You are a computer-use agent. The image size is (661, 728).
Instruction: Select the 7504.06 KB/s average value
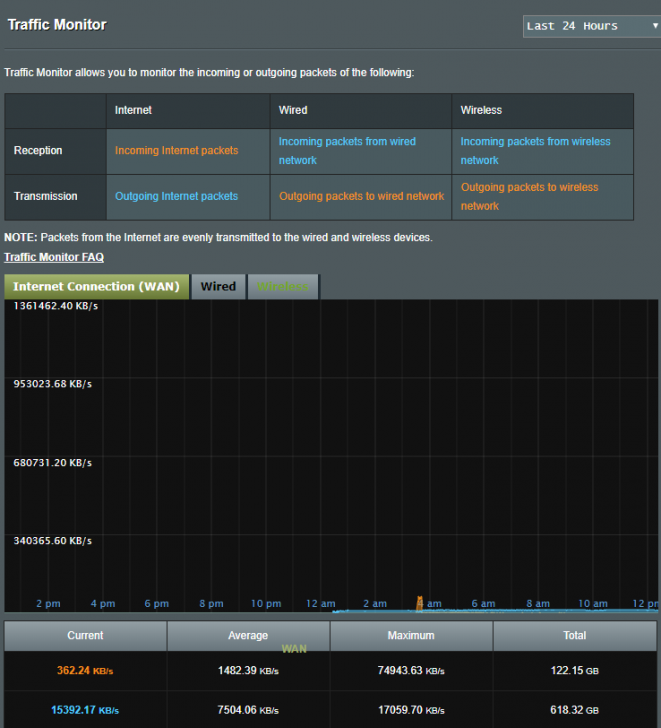[x=248, y=710]
